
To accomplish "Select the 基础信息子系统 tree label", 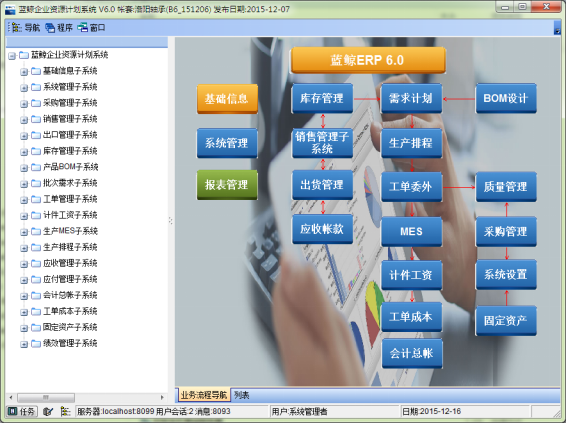I will tap(70, 71).
